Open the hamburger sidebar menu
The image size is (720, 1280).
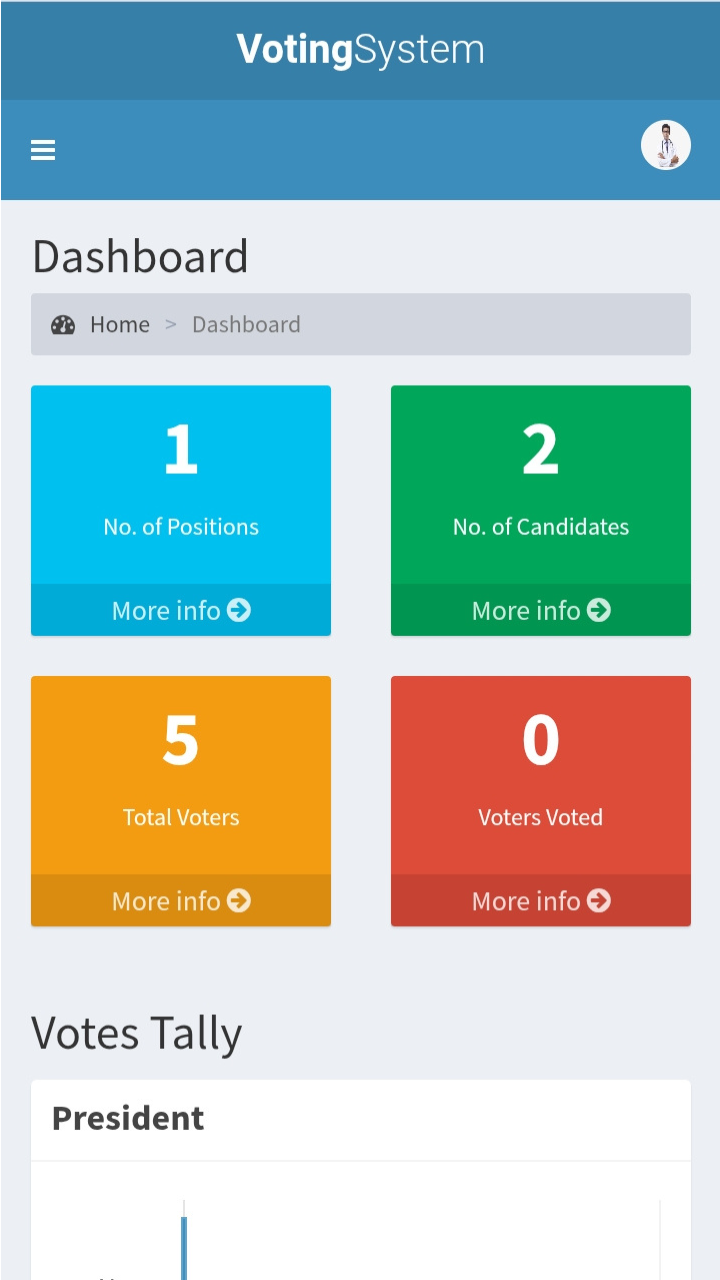coord(43,150)
